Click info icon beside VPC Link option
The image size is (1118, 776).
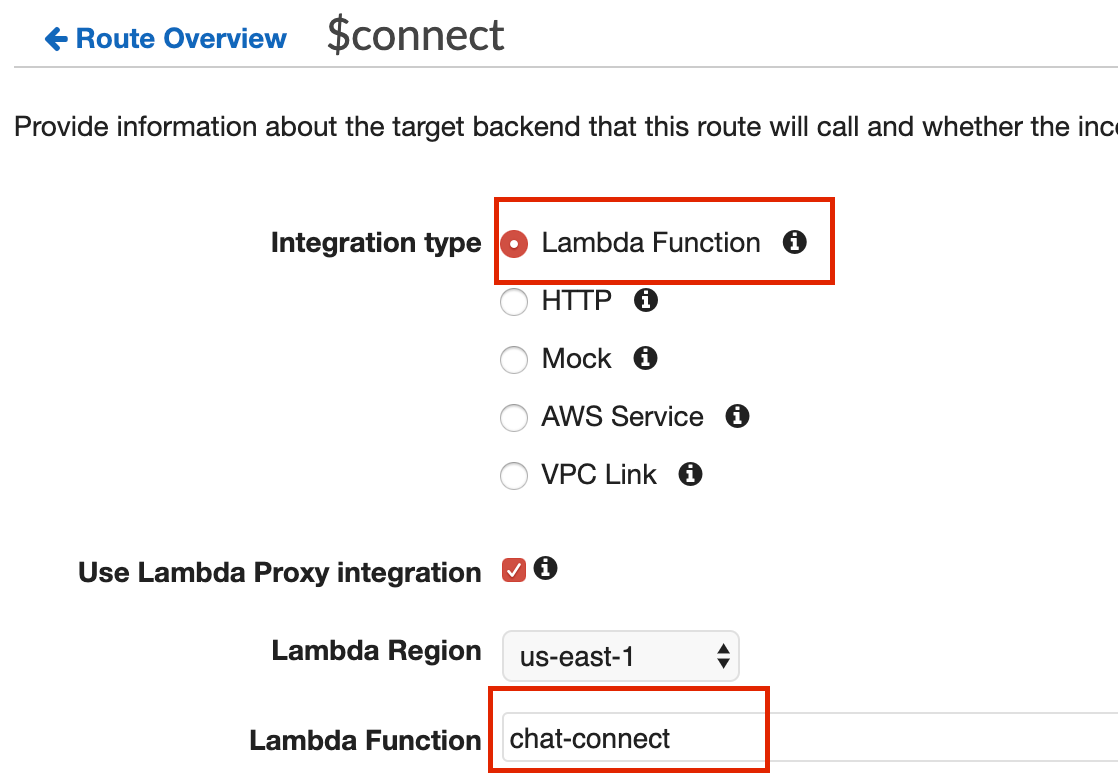[690, 474]
